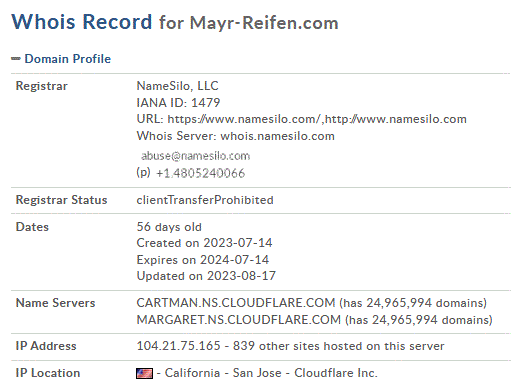
Task: Click the IP address 104.21.75.165
Action: 179,346
